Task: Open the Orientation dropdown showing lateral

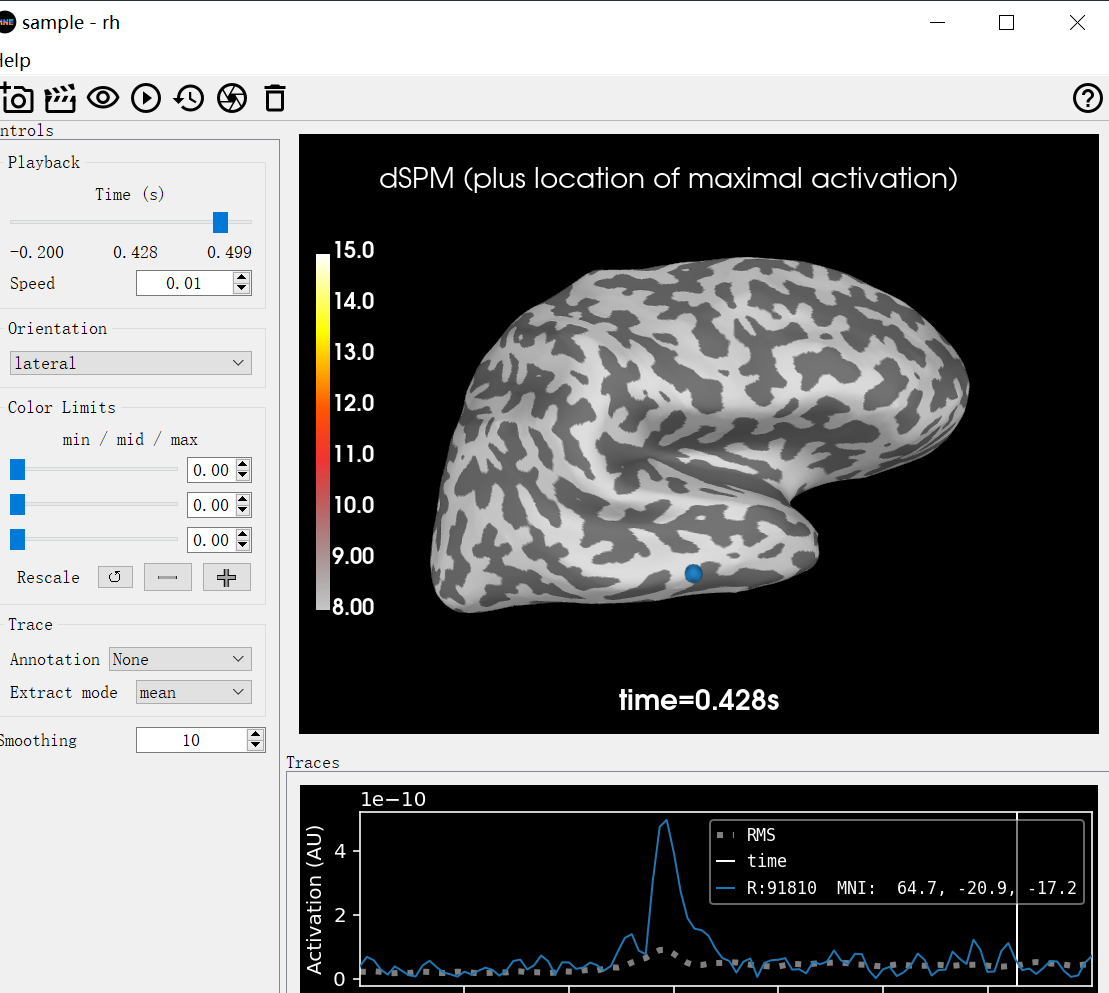Action: pos(130,363)
